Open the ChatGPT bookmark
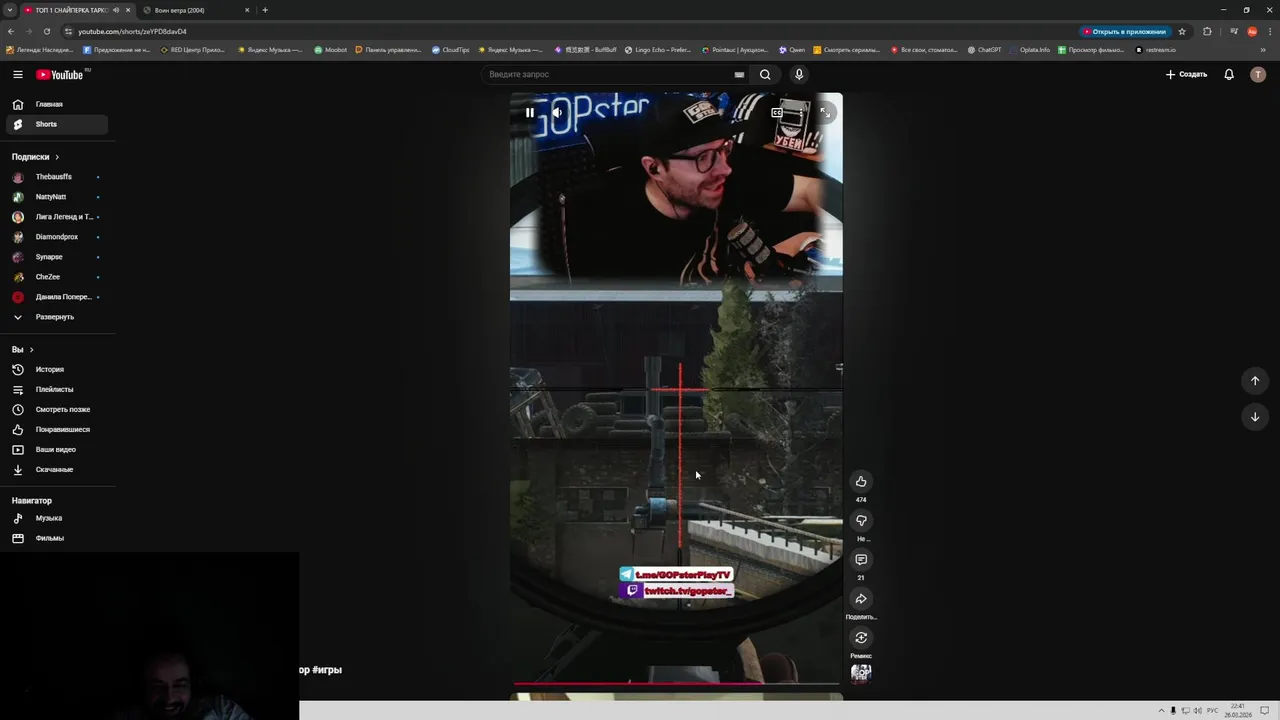This screenshot has height=720, width=1280. pyautogui.click(x=984, y=50)
